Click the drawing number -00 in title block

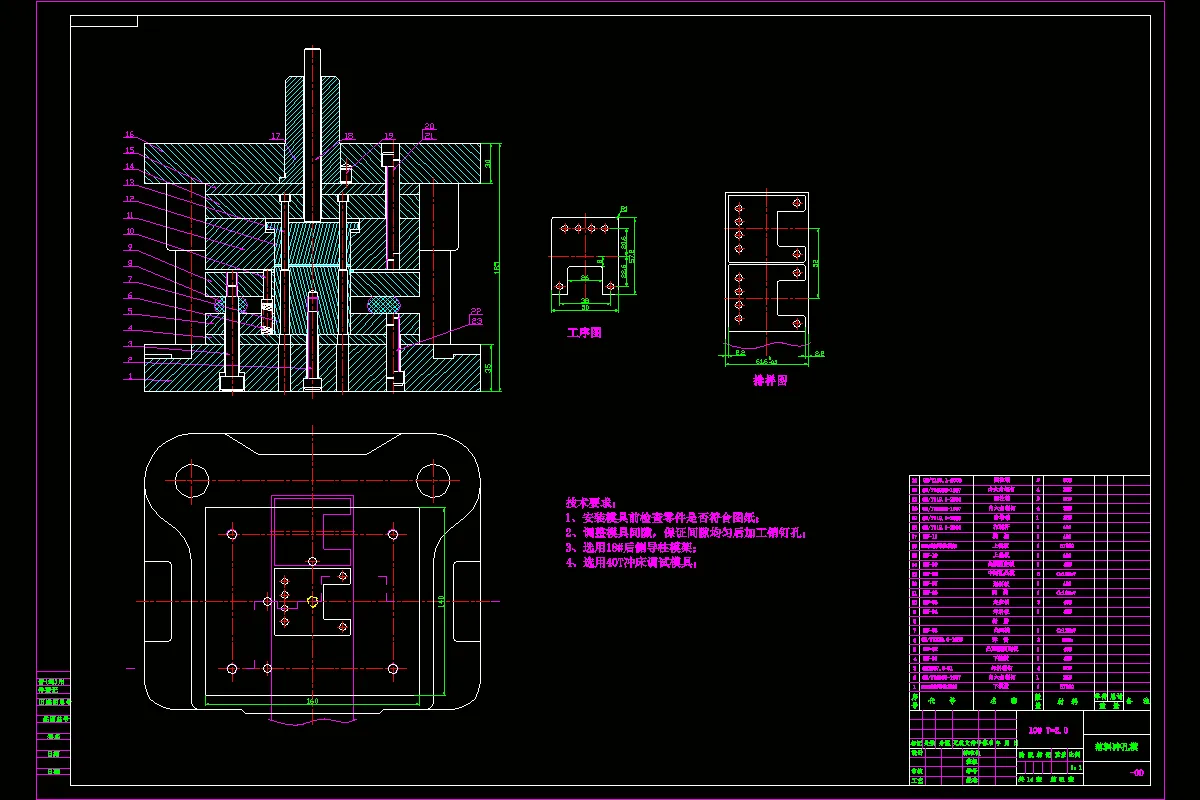click(x=1136, y=772)
